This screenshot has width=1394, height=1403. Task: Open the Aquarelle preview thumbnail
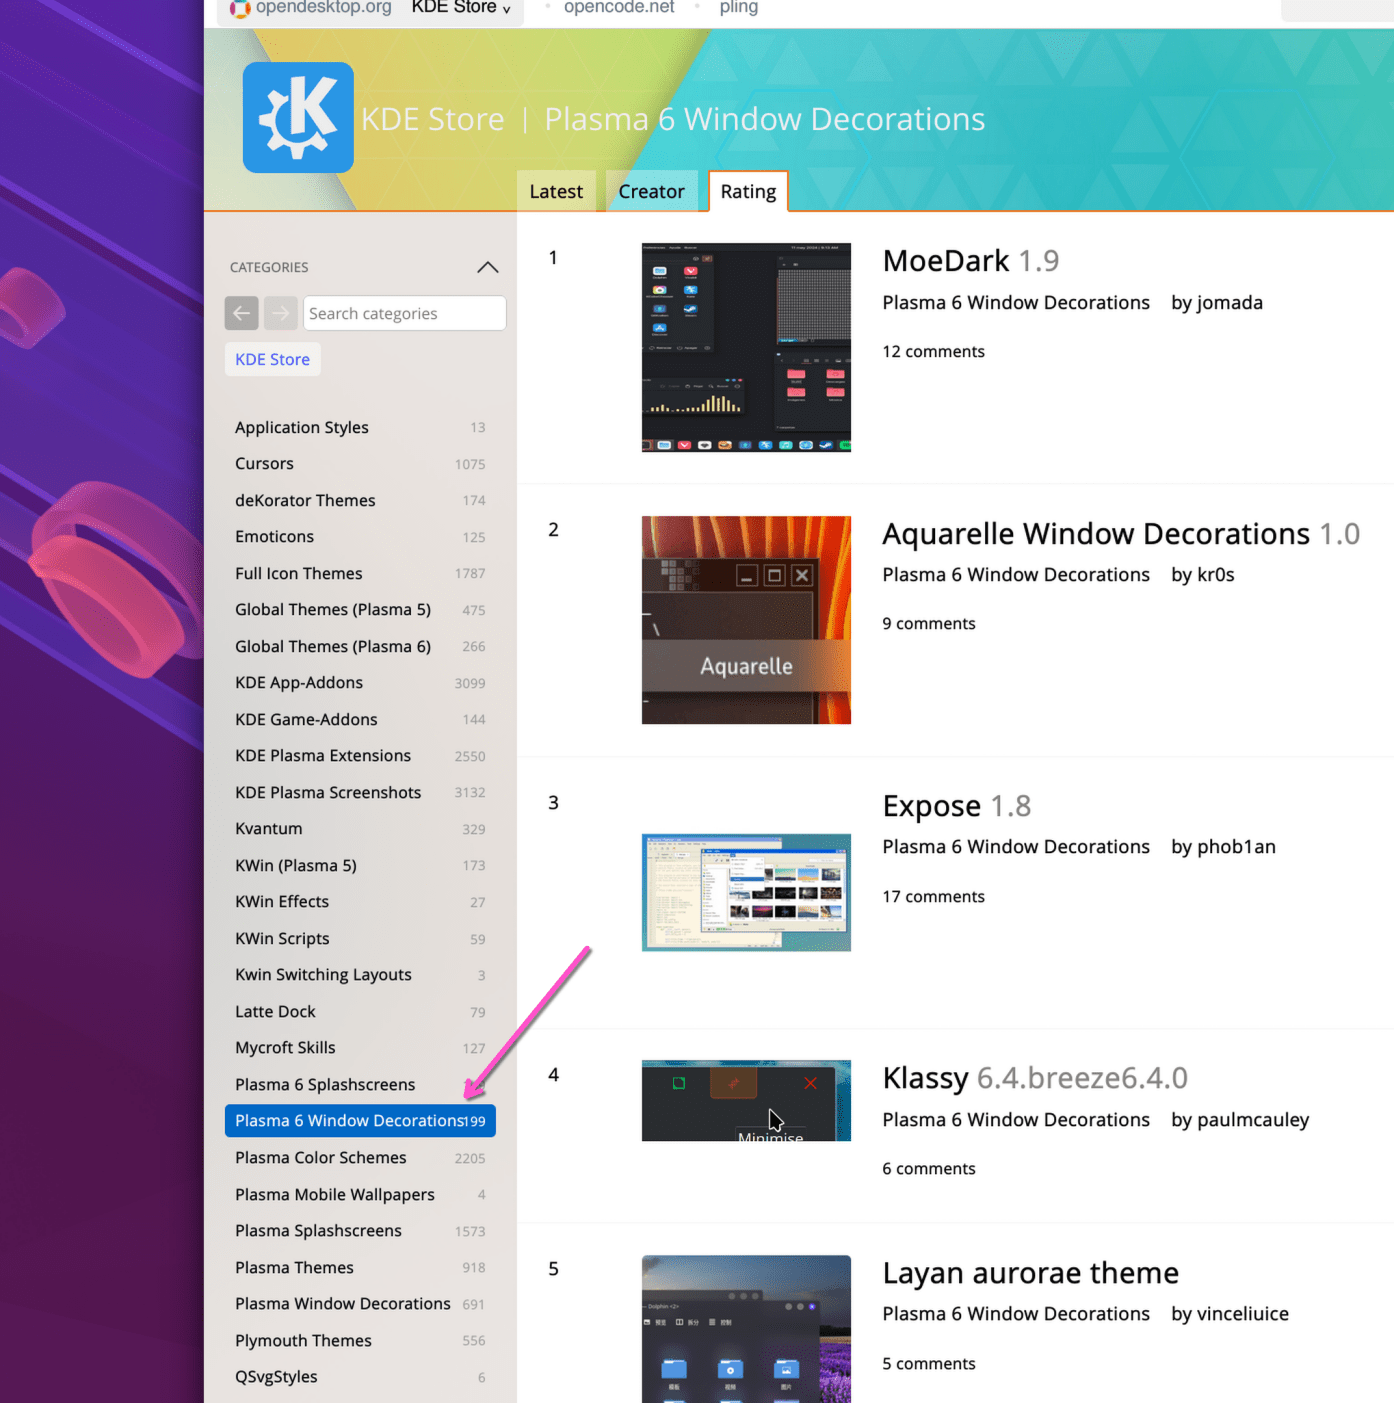(x=746, y=620)
